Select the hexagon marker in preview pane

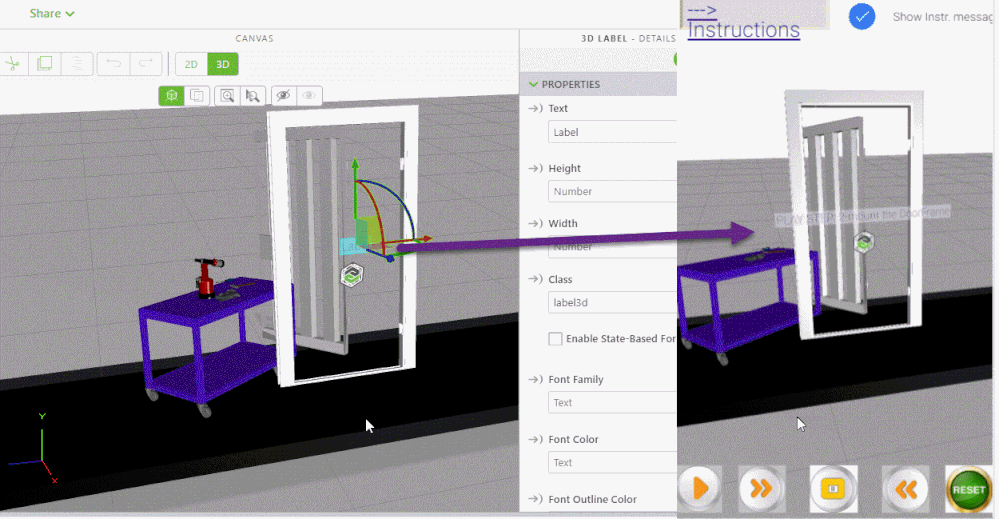[x=863, y=243]
